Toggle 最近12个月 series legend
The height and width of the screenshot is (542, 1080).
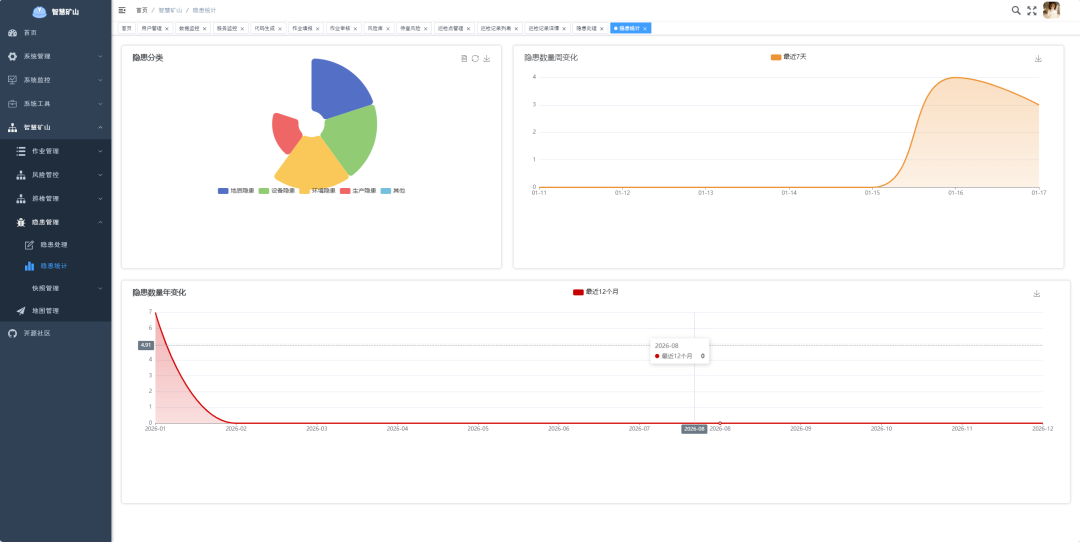pyautogui.click(x=596, y=292)
